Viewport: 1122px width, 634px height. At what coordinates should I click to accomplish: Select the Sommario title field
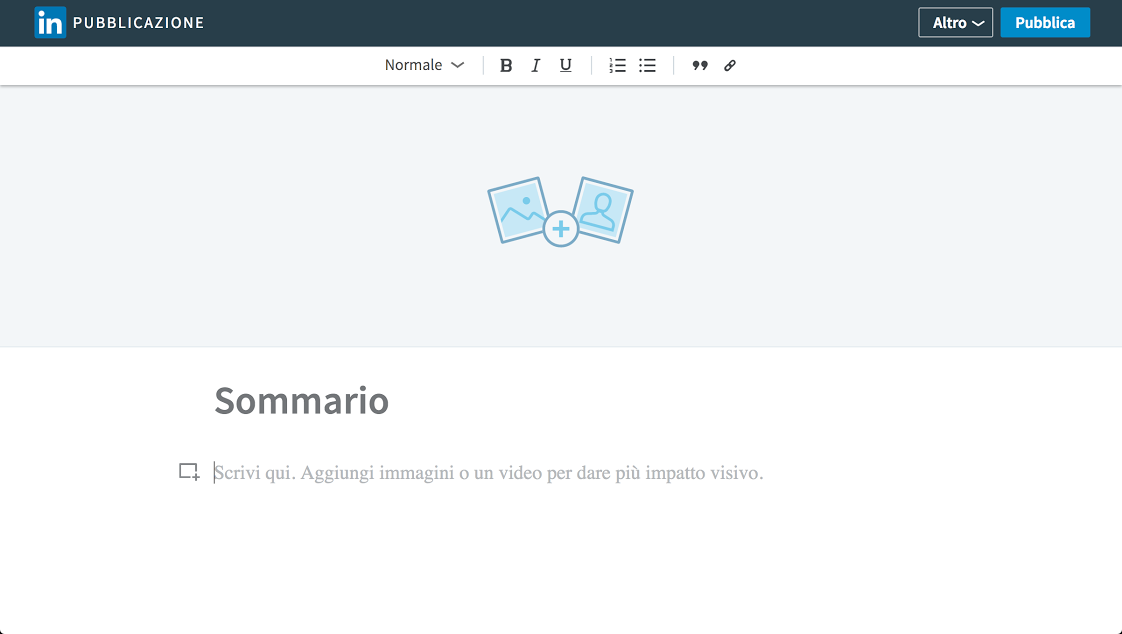(x=301, y=401)
